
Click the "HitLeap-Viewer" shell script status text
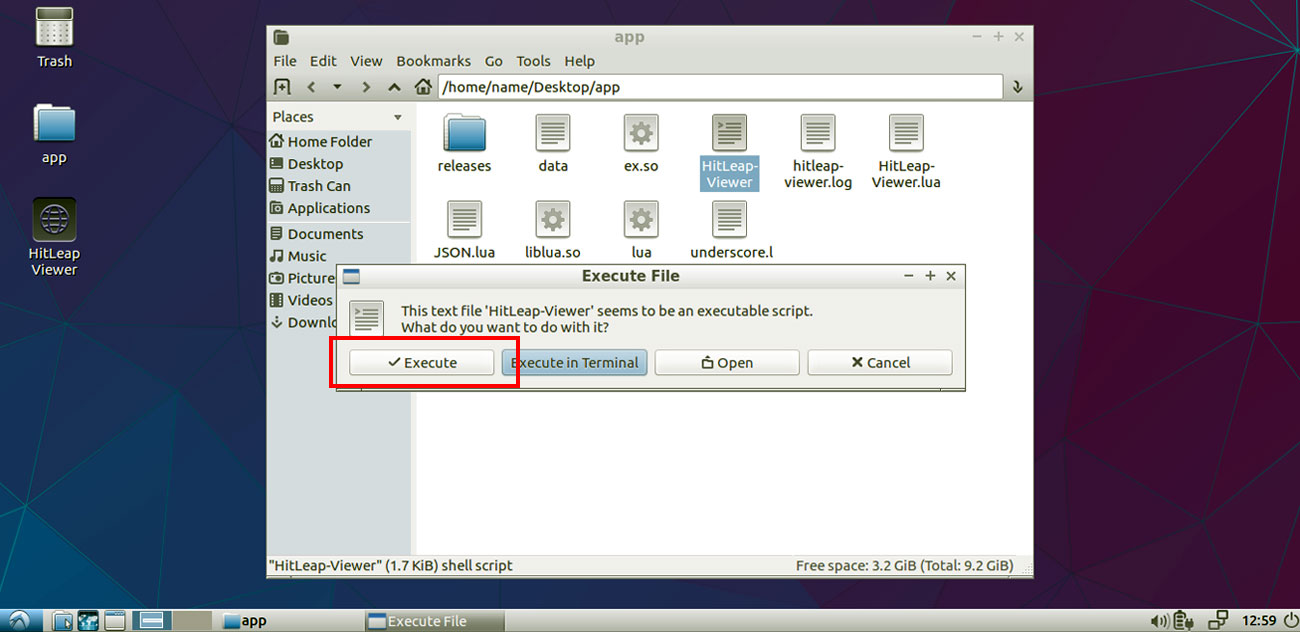(390, 565)
